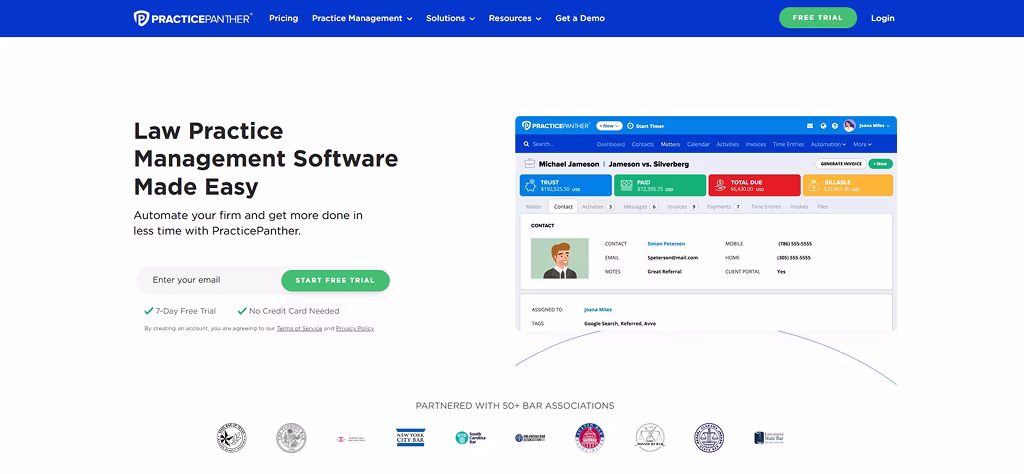Open the Messages tab with badge 6

tap(640, 206)
